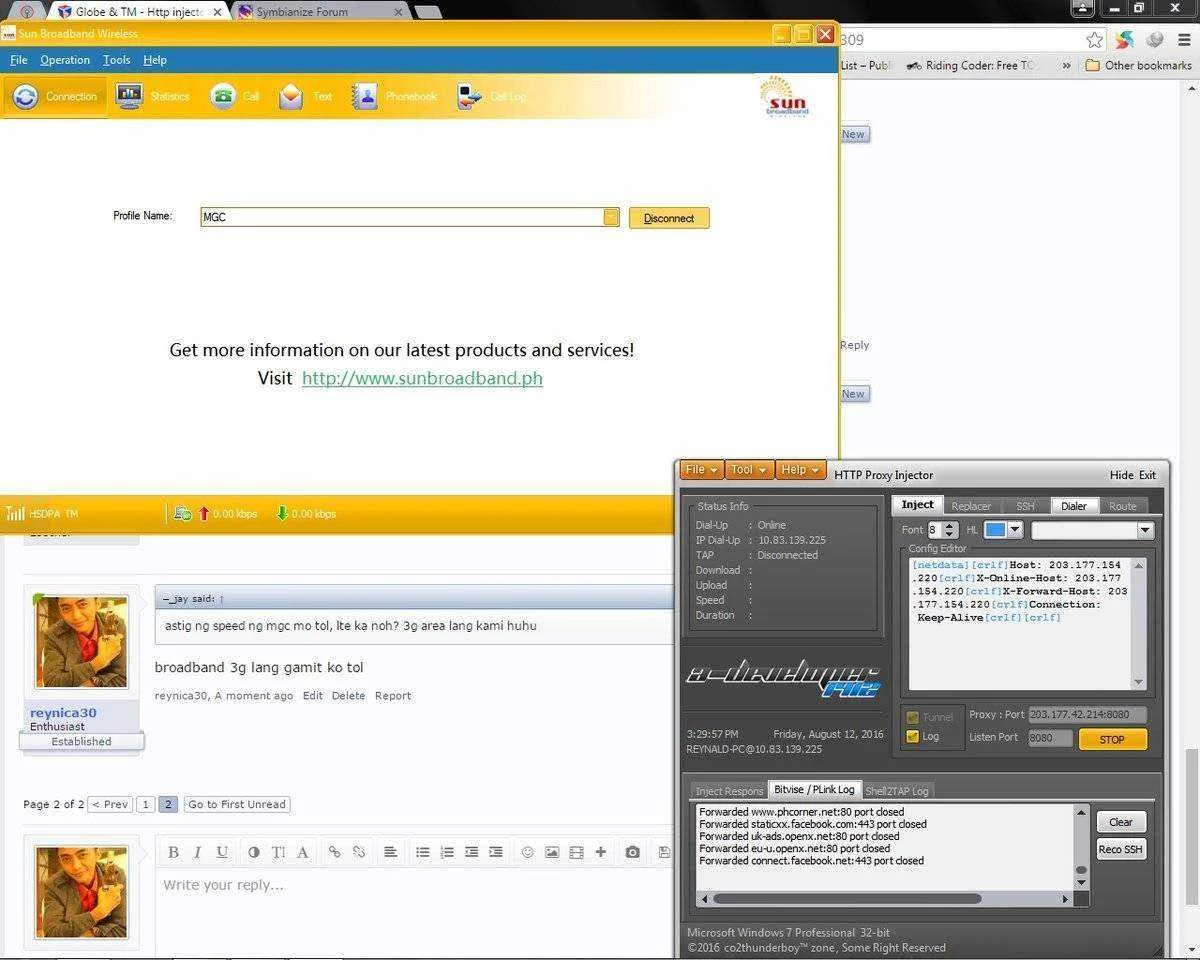Viewport: 1200px width, 960px height.
Task: Adjust the Font size stepper showing 8
Action: tap(951, 530)
